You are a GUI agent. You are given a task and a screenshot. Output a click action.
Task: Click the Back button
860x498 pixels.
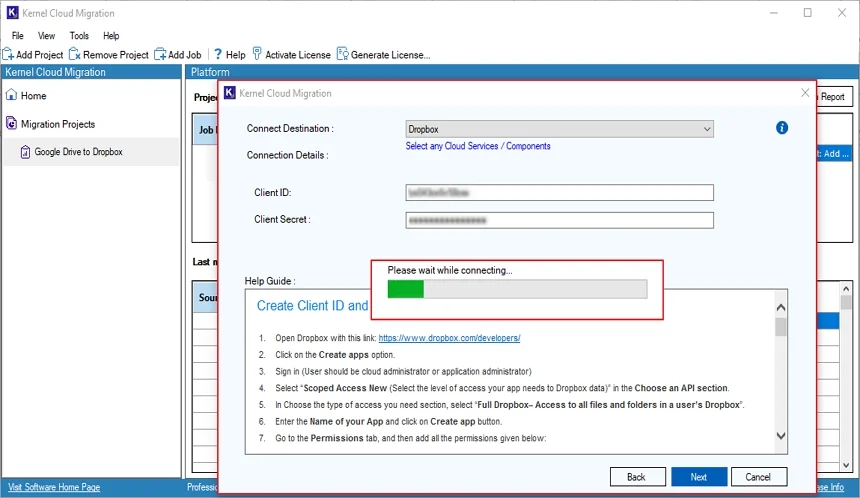(637, 477)
